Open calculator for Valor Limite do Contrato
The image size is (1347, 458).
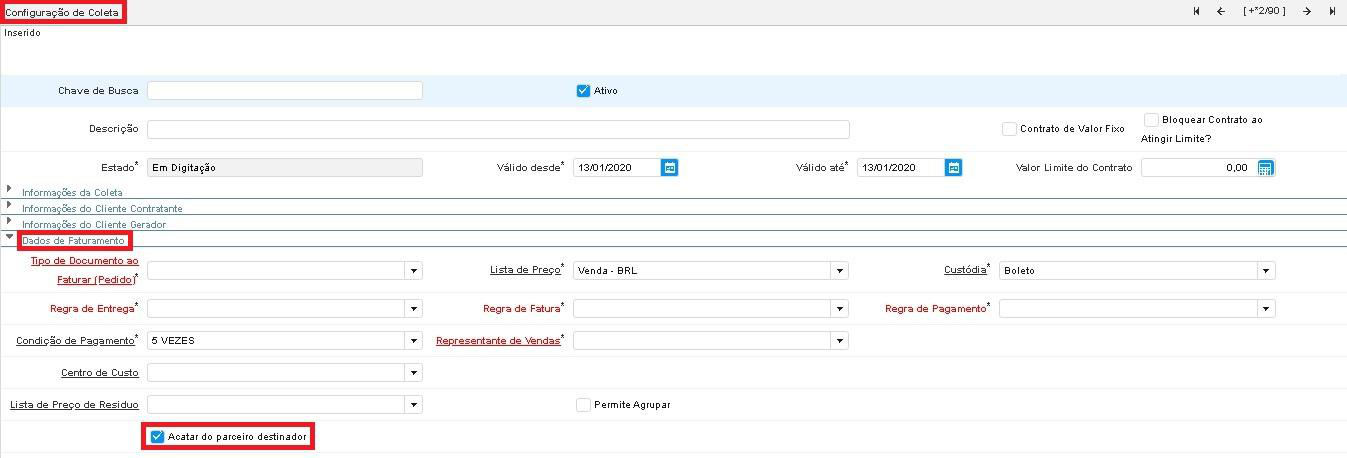pos(1265,168)
